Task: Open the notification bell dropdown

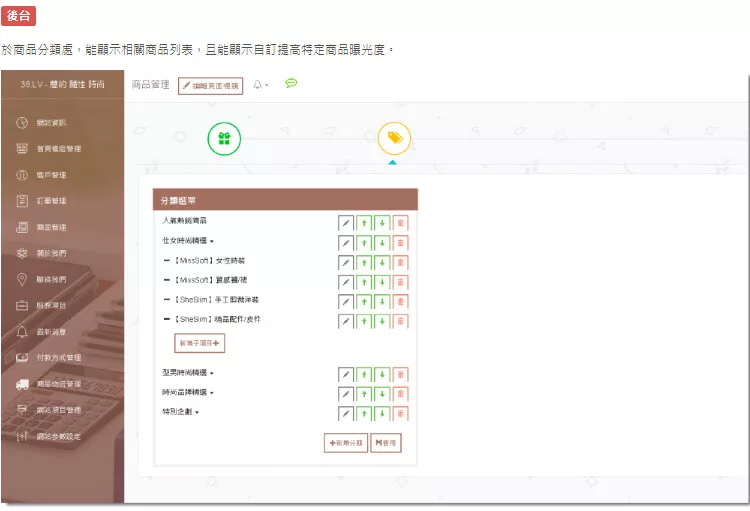Action: click(260, 86)
